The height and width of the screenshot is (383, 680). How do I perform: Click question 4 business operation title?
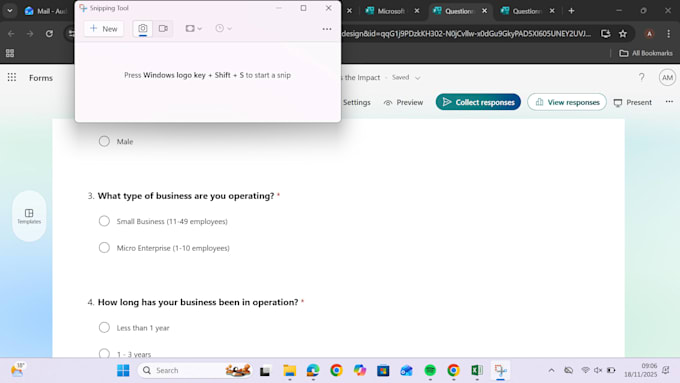[x=198, y=302]
